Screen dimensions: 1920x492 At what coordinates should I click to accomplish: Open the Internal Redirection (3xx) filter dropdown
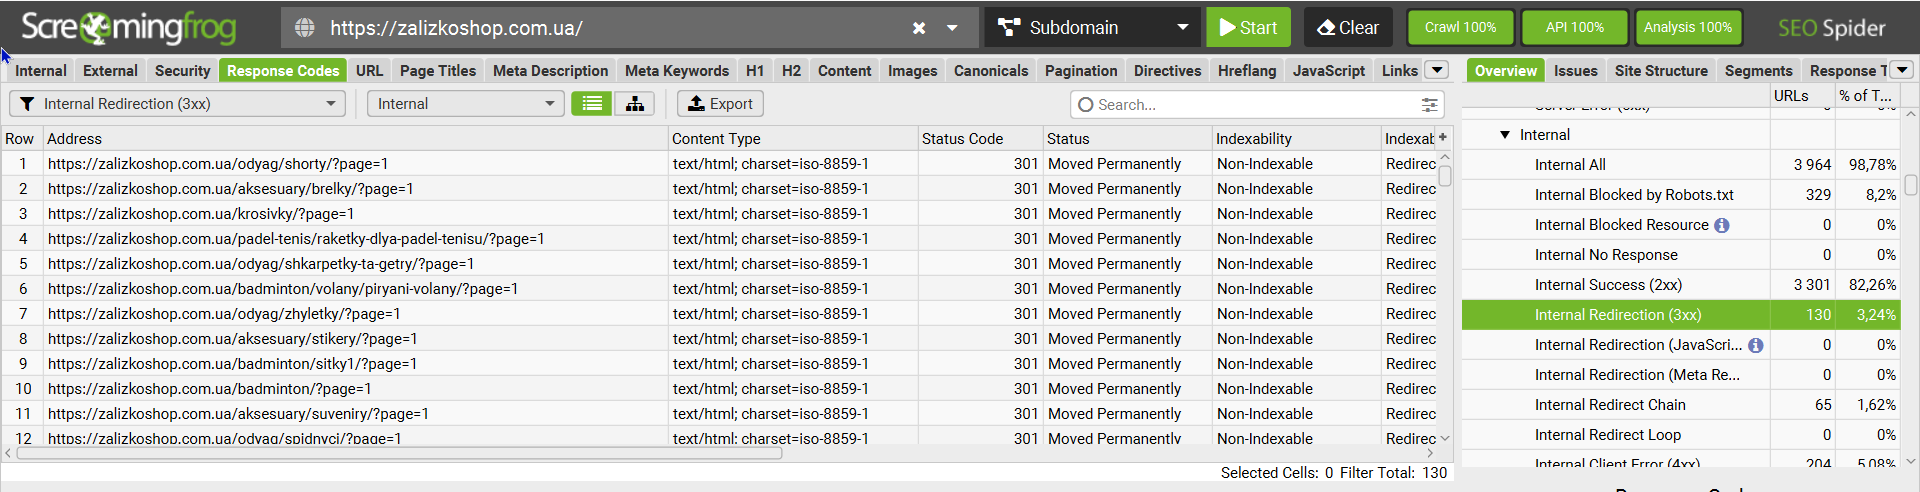177,104
